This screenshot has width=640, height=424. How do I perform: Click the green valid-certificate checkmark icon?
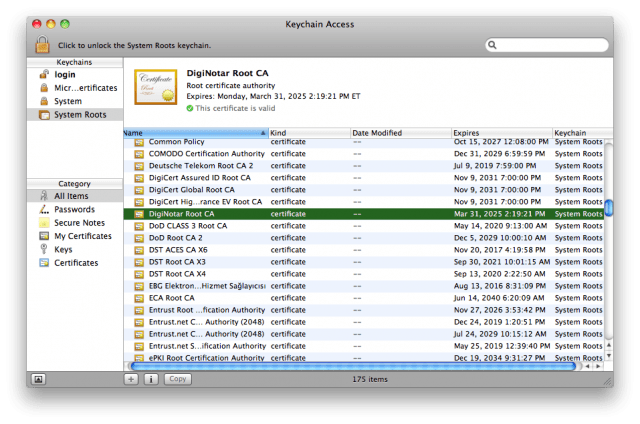(x=190, y=109)
